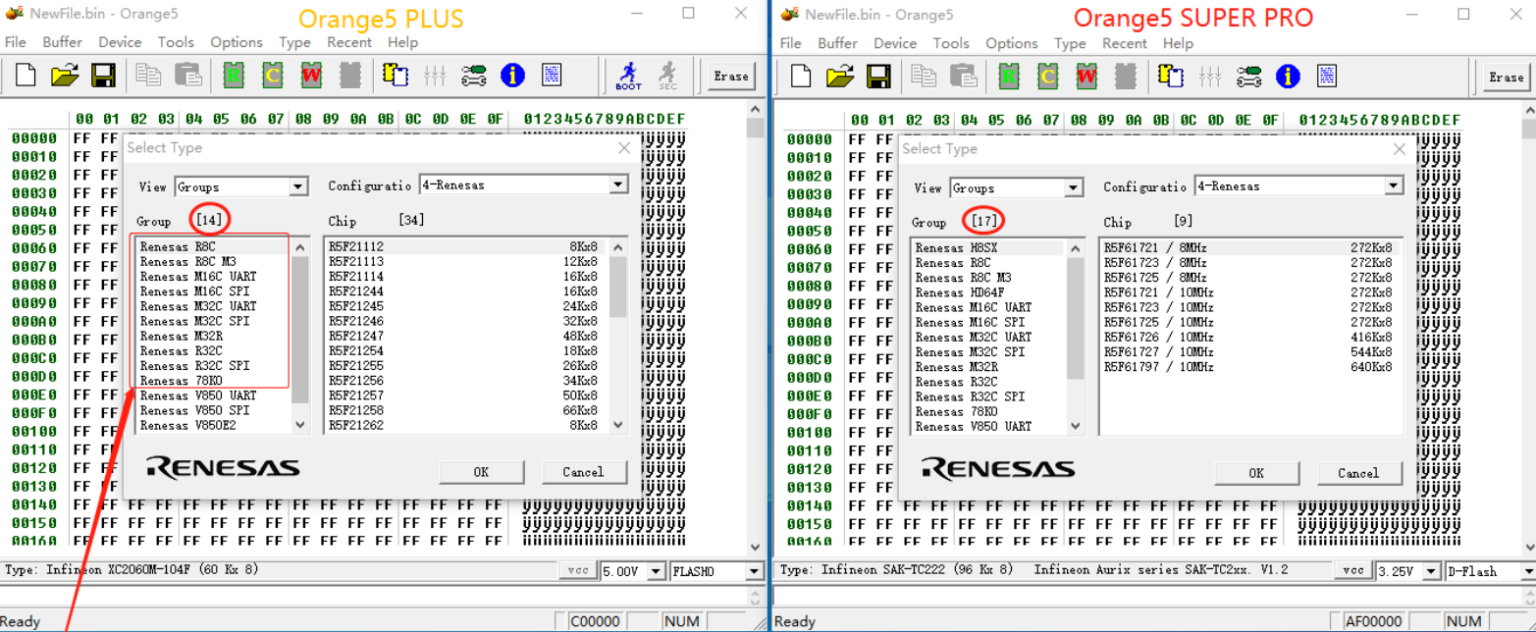Click the wrench settings icon in right window
1536x632 pixels.
[x=1248, y=76]
